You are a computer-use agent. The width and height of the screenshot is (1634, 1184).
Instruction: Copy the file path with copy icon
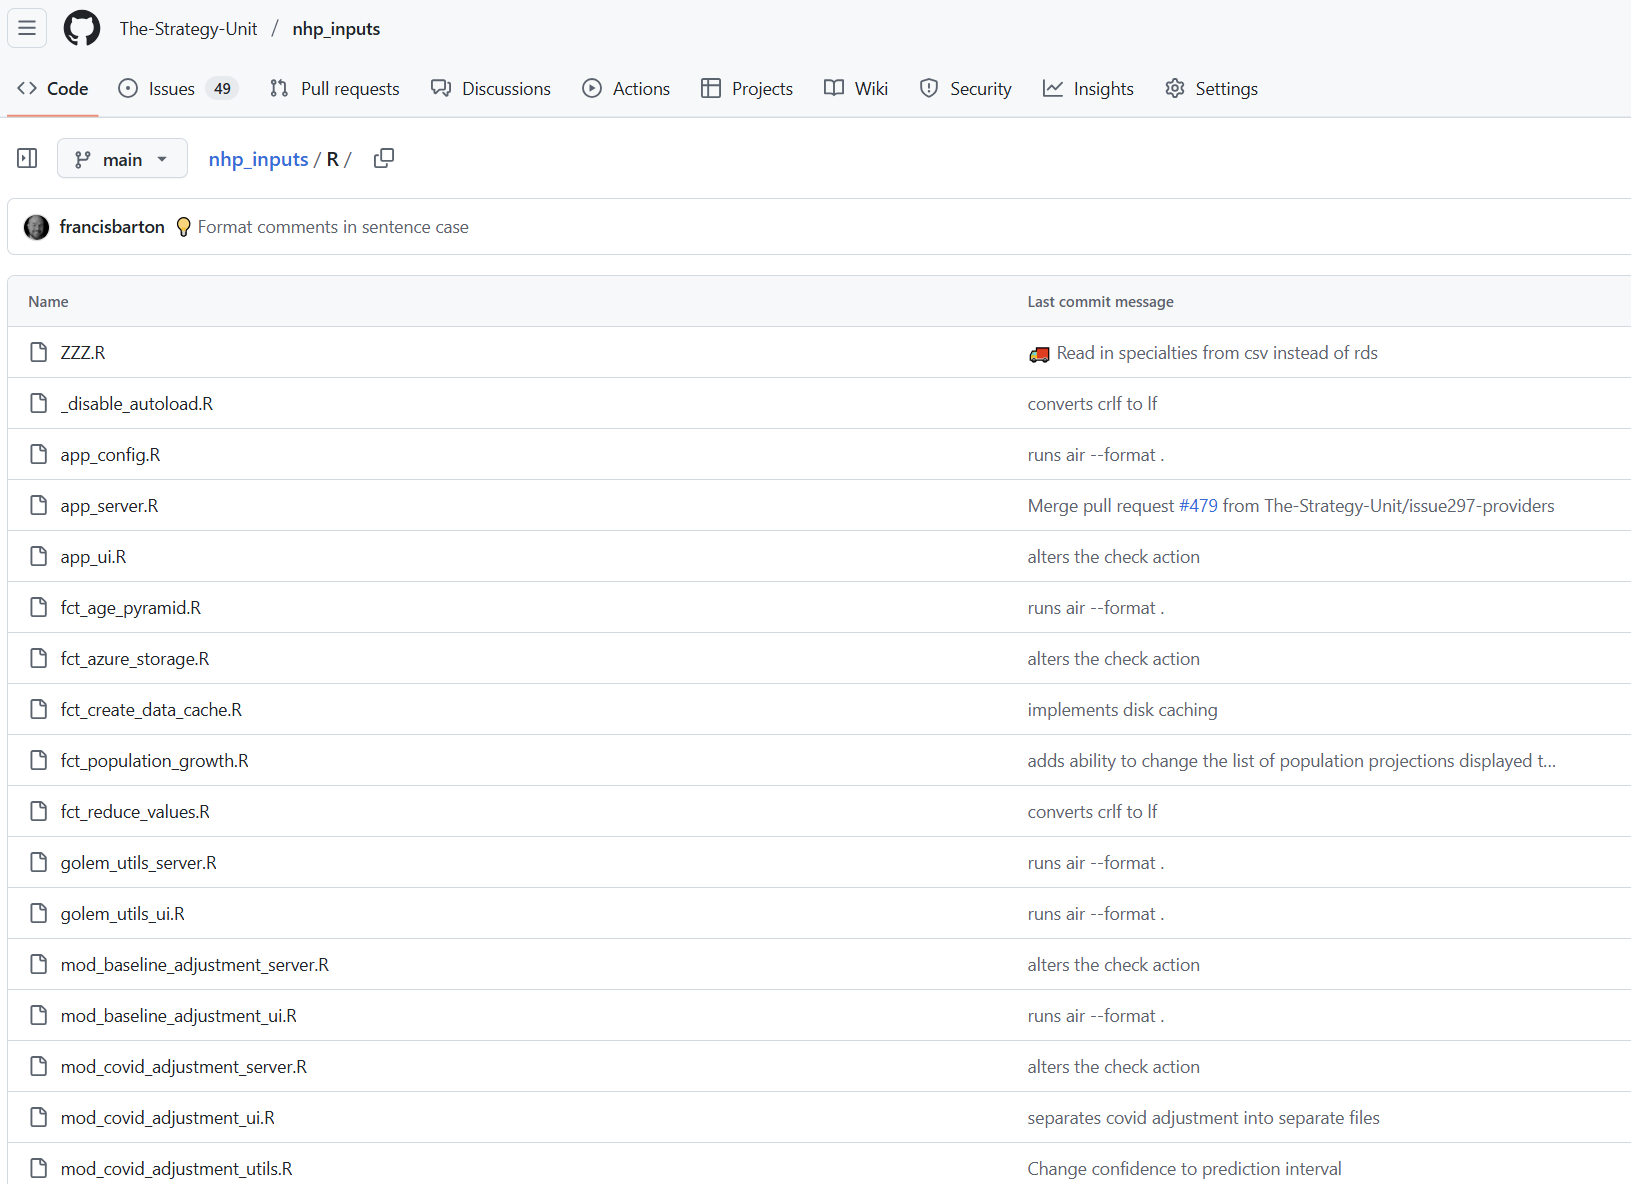click(384, 159)
